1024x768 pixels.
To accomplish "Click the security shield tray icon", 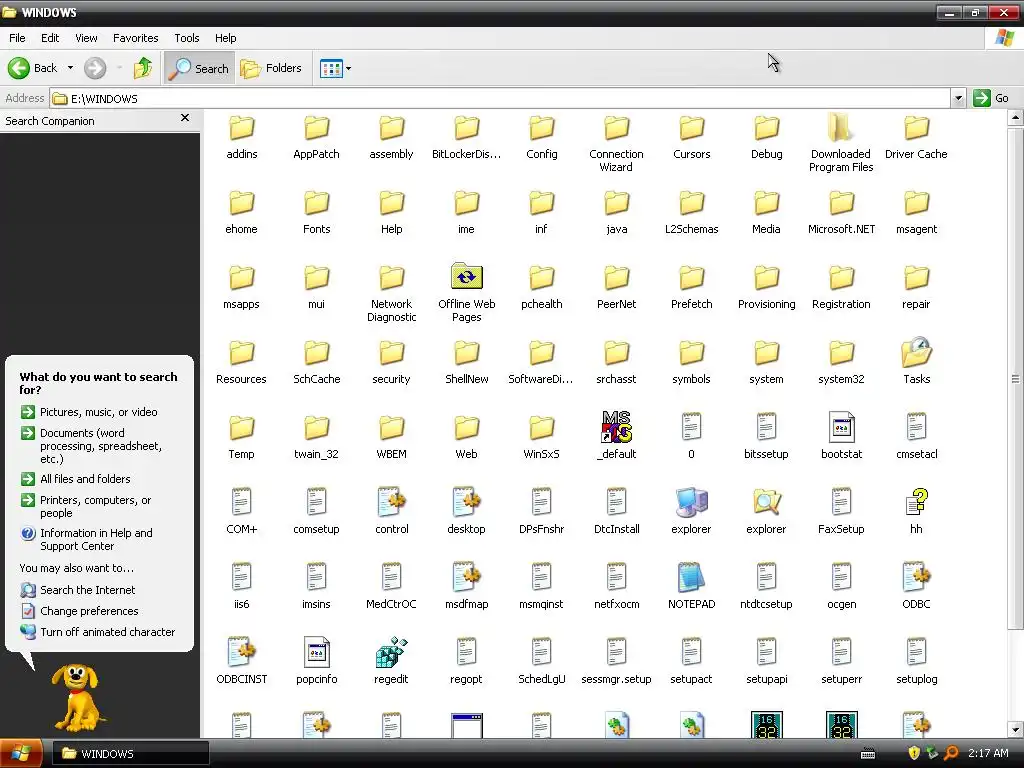I will 914,754.
